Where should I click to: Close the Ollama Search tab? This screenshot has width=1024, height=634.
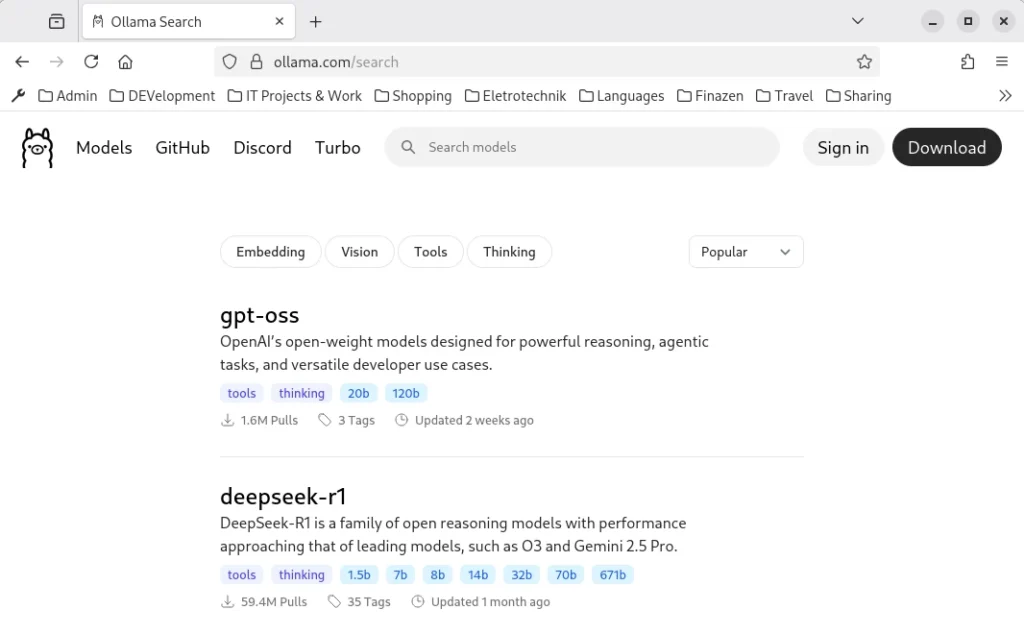point(280,22)
